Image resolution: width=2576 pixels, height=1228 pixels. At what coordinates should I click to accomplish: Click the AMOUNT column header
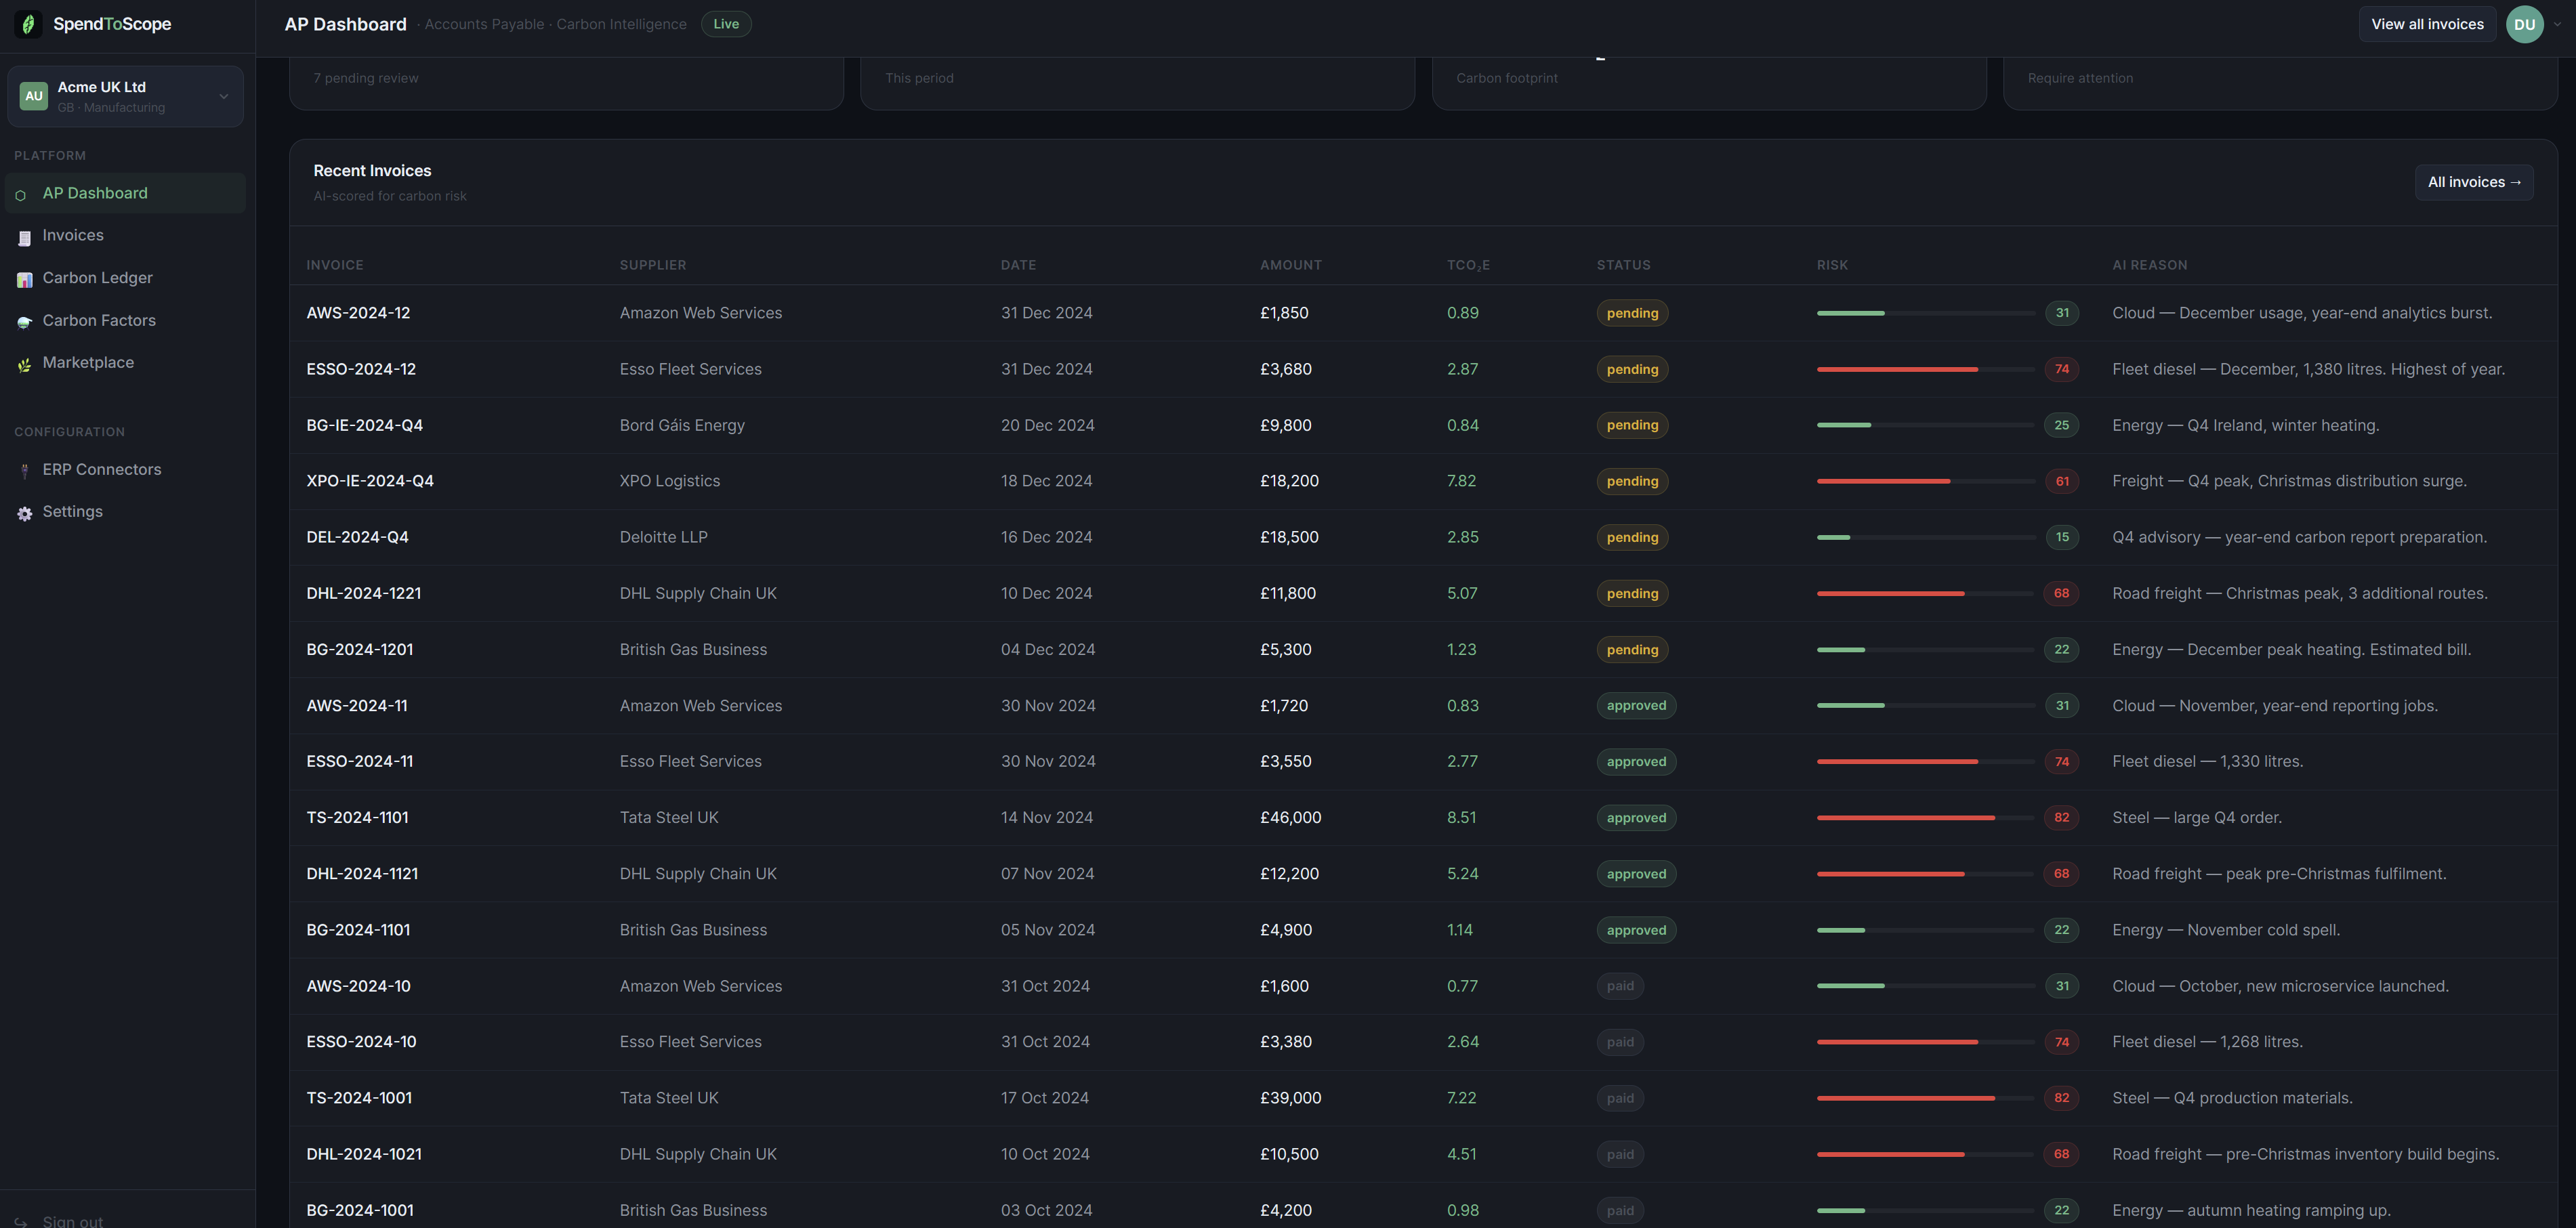click(1291, 265)
